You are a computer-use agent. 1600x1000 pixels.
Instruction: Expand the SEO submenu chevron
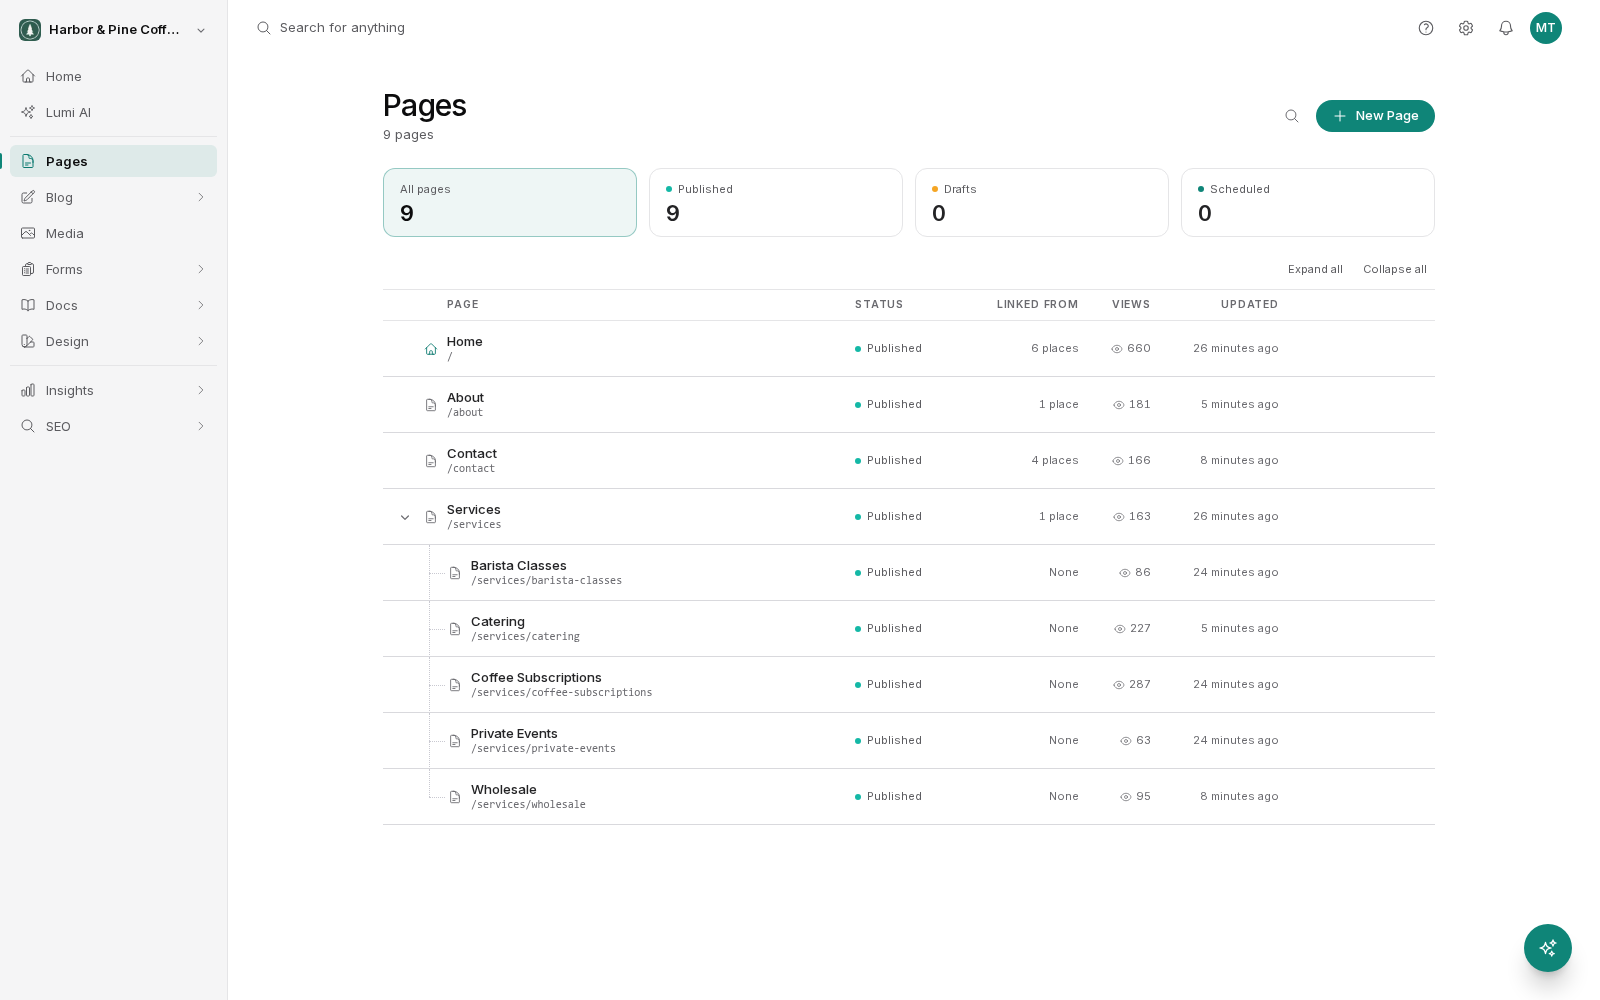[201, 426]
